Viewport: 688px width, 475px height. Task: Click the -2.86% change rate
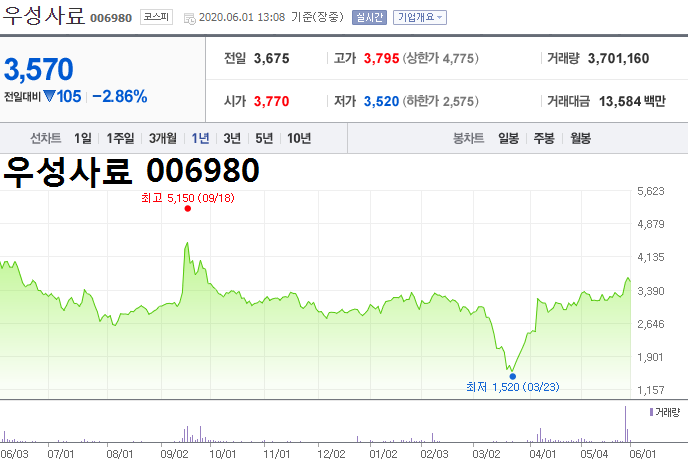(120, 96)
